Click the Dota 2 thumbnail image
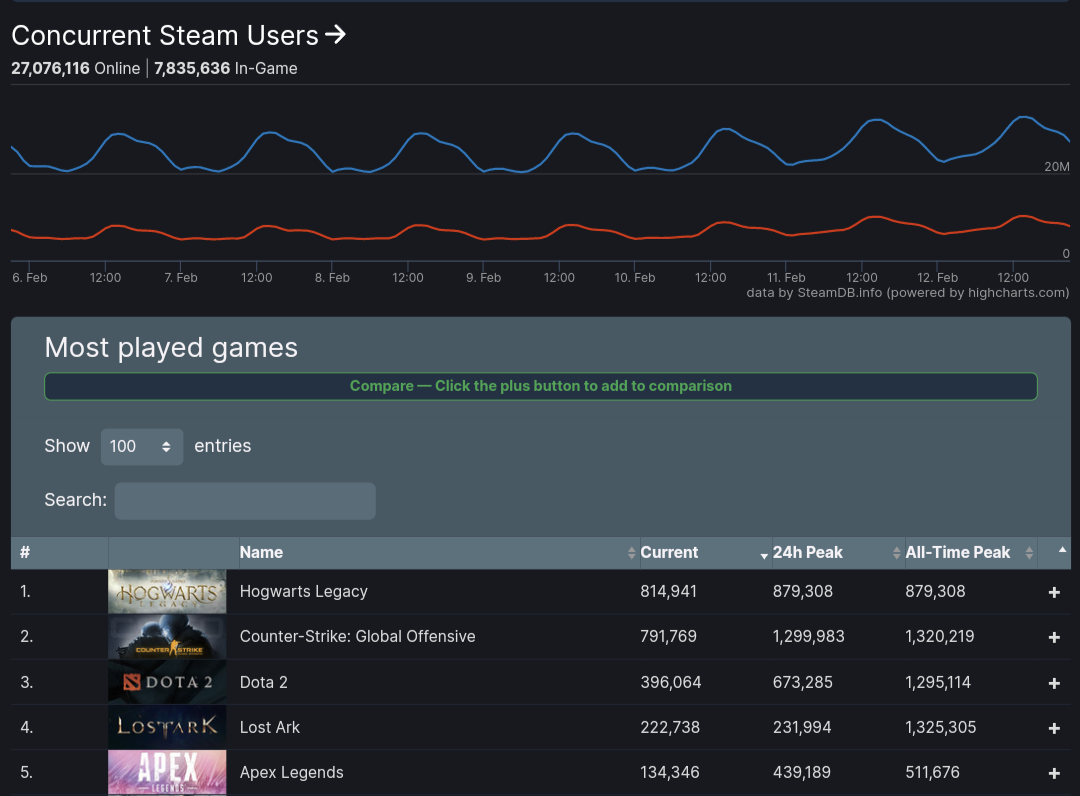Image resolution: width=1080 pixels, height=796 pixels. [167, 682]
